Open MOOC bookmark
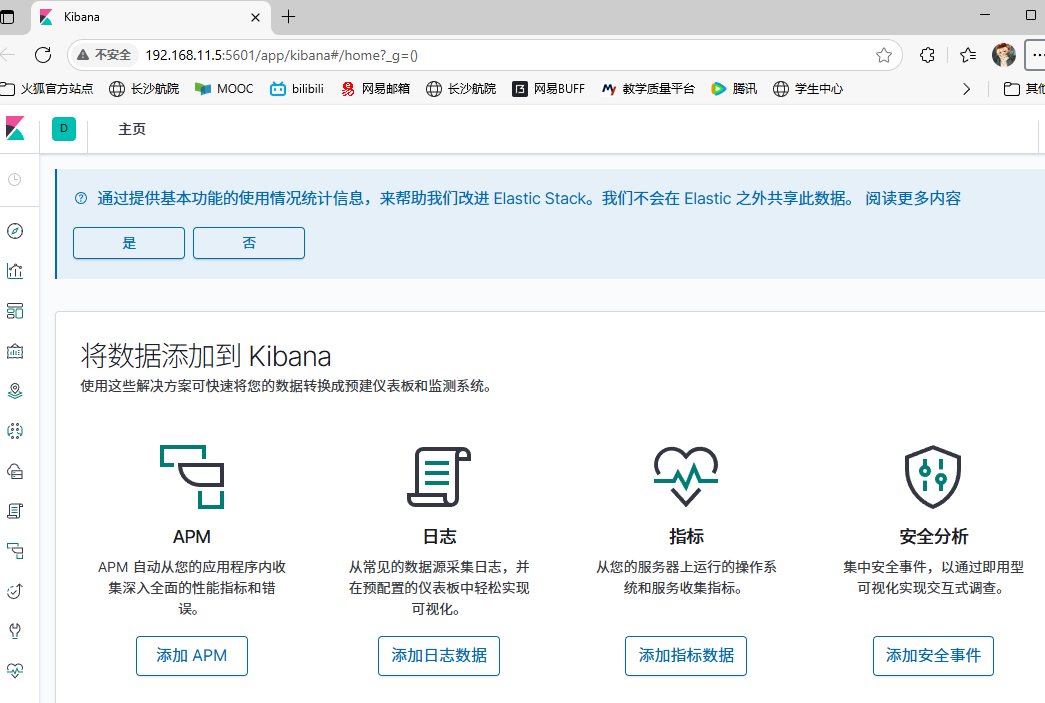1045x703 pixels. [x=224, y=89]
